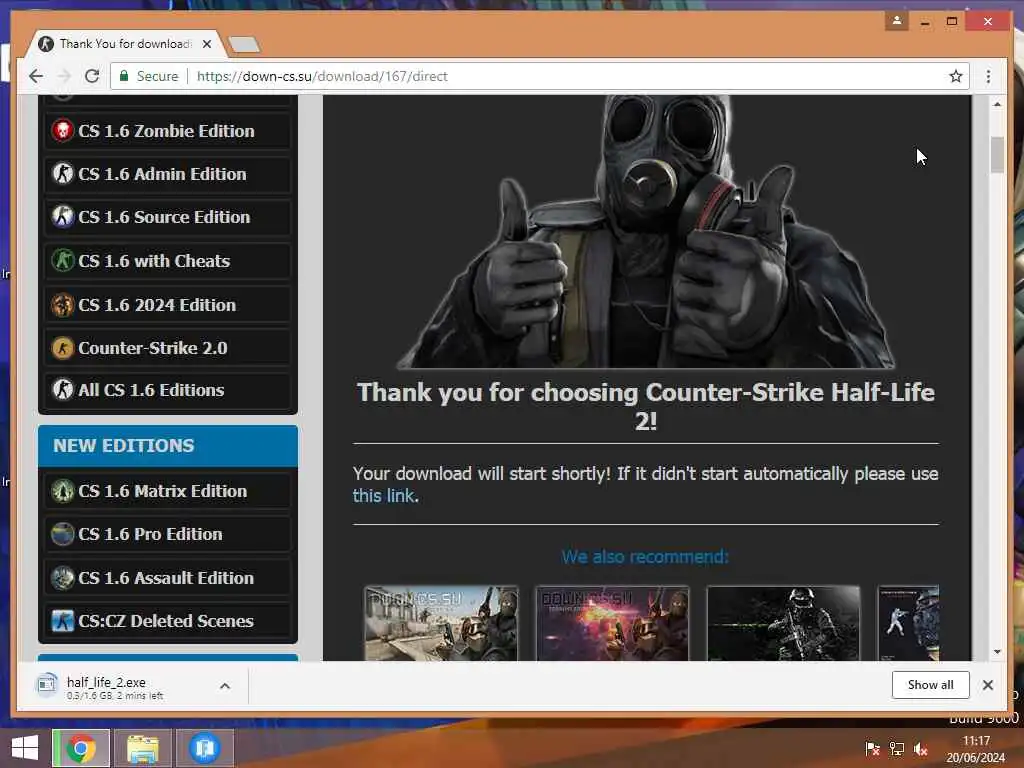The width and height of the screenshot is (1024, 768).
Task: Open the Chrome three-dot menu
Action: (988, 76)
